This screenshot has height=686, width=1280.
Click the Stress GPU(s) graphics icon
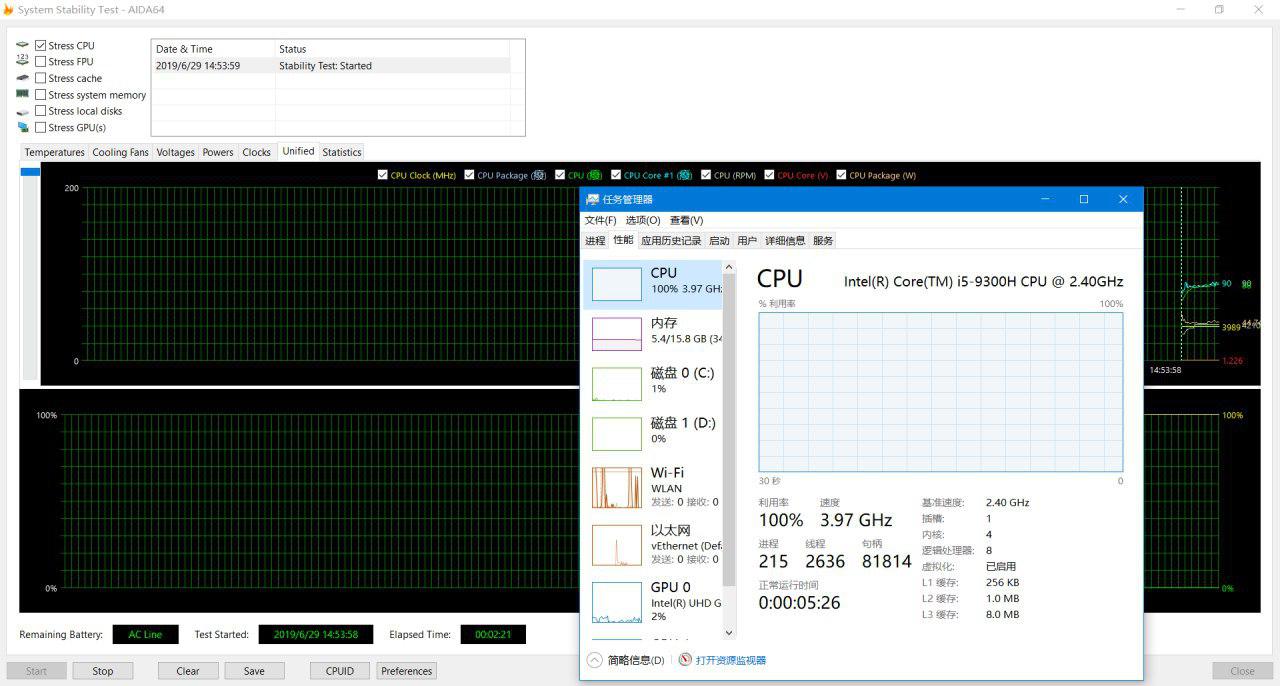point(22,127)
